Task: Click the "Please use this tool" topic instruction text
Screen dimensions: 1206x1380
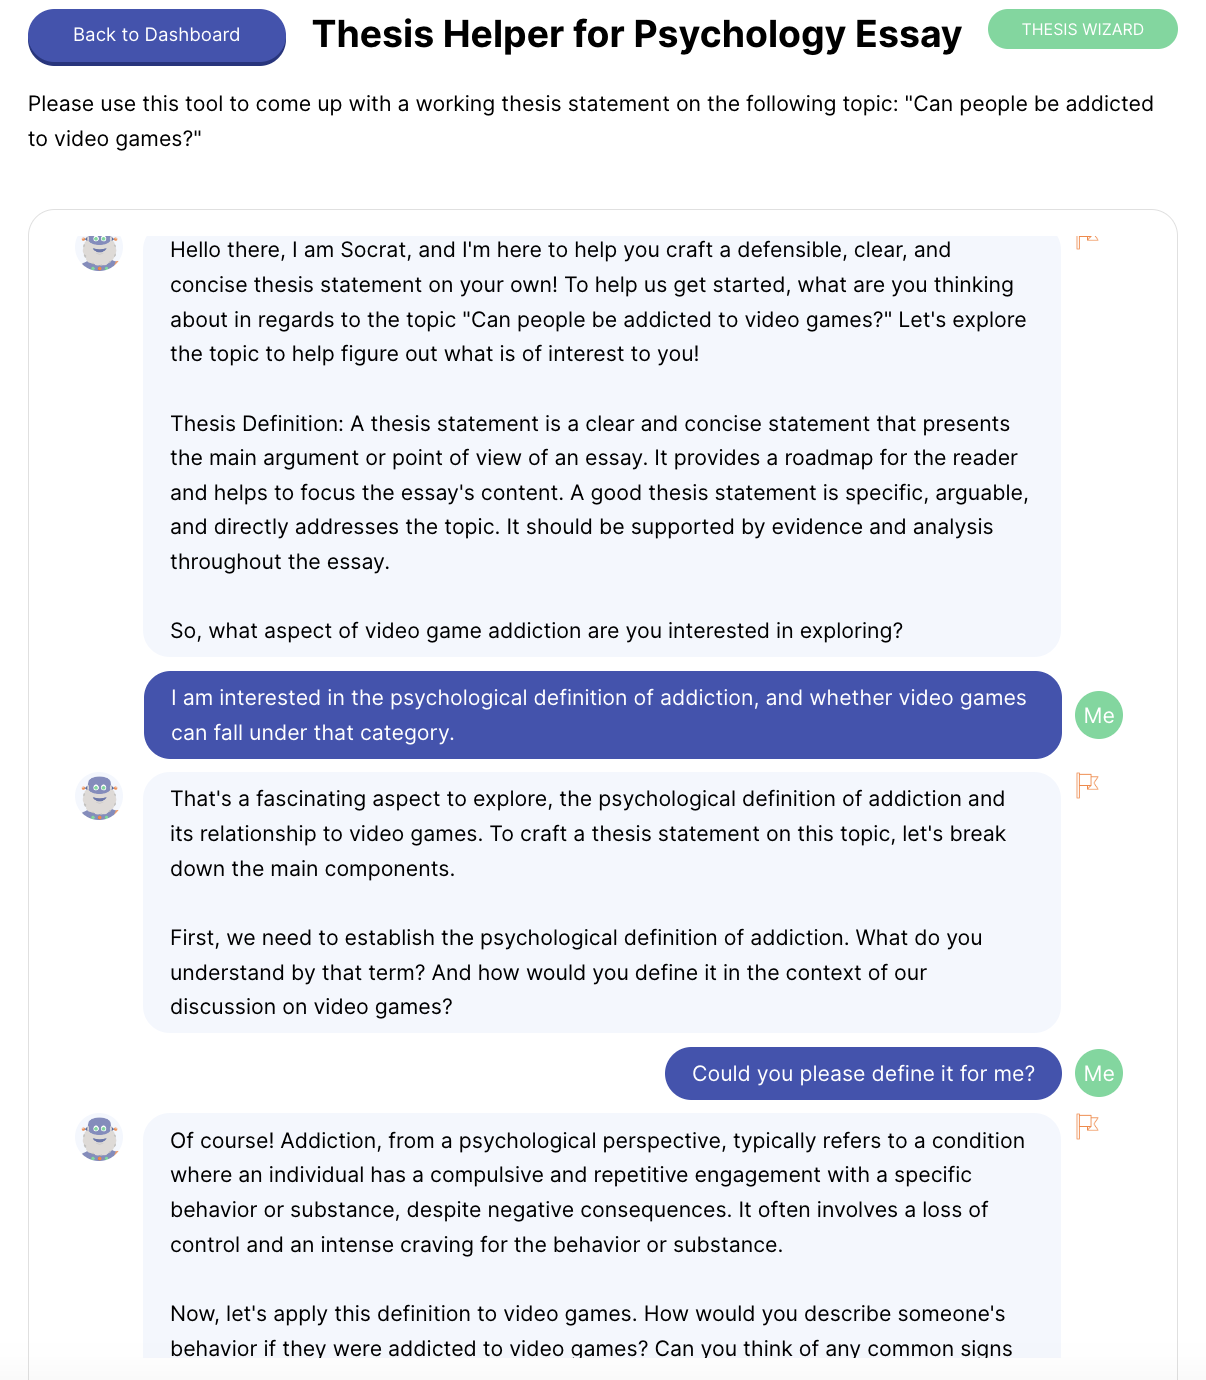Action: [x=590, y=121]
